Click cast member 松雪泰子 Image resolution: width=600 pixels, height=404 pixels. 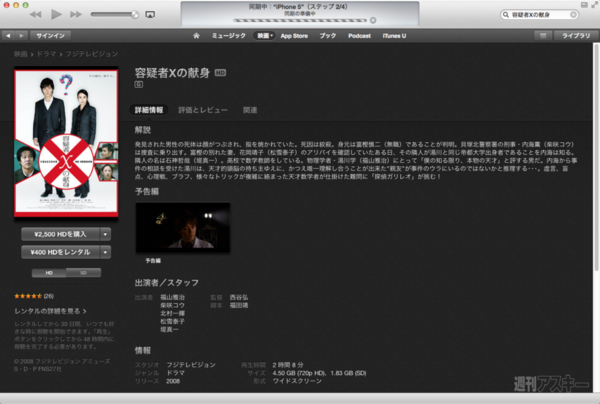[x=172, y=321]
